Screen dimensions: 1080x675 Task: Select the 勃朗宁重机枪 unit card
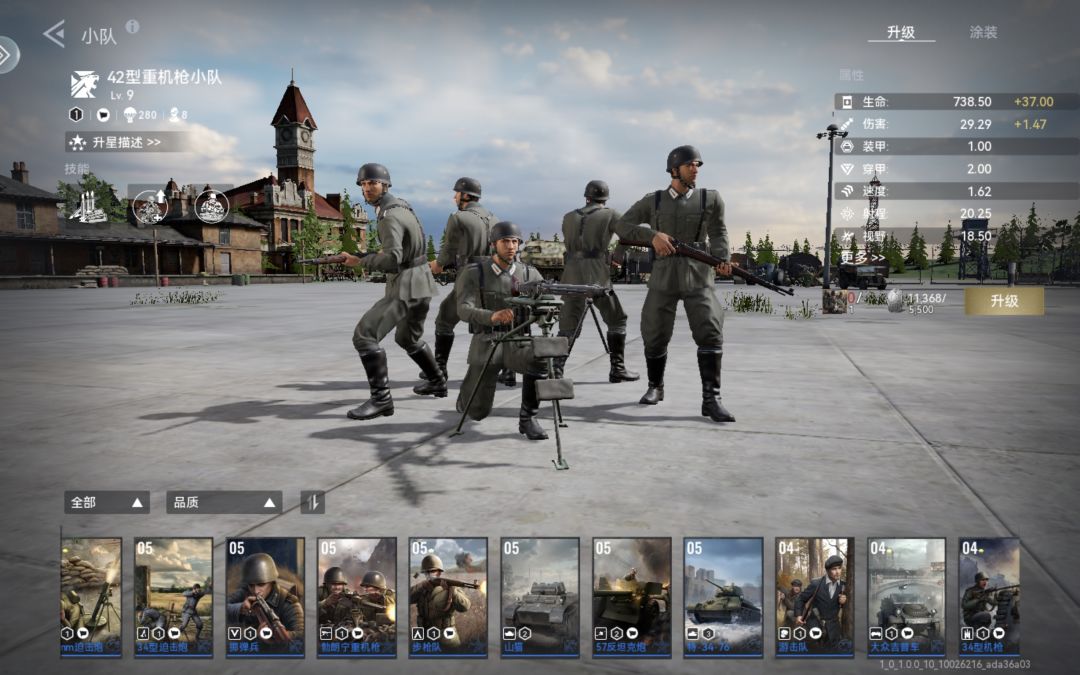357,597
